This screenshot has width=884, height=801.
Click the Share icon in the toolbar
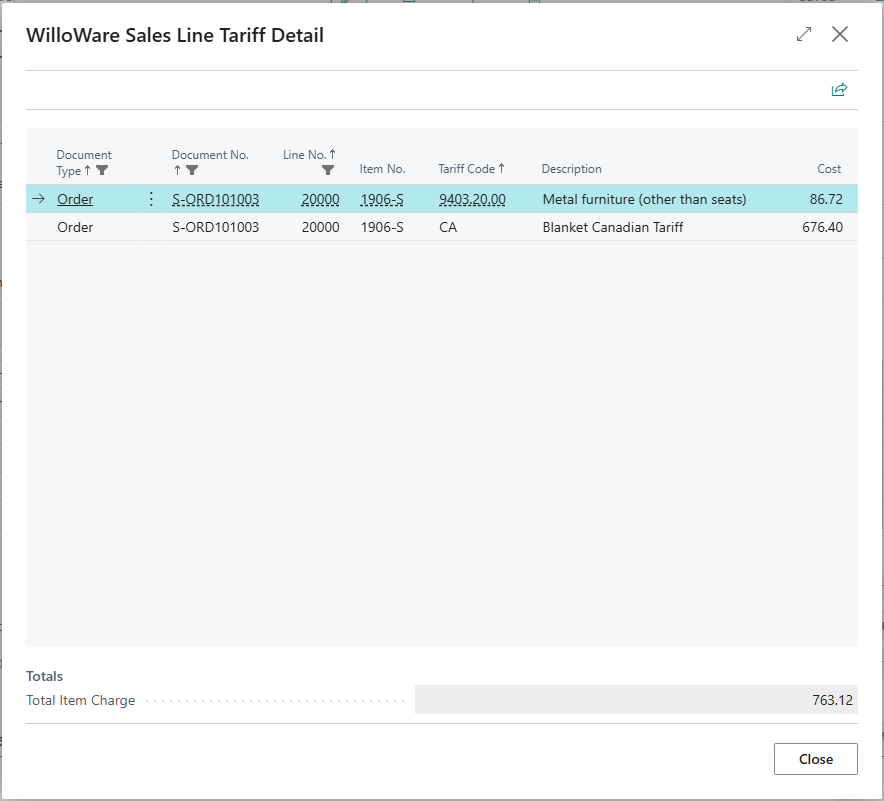[839, 90]
